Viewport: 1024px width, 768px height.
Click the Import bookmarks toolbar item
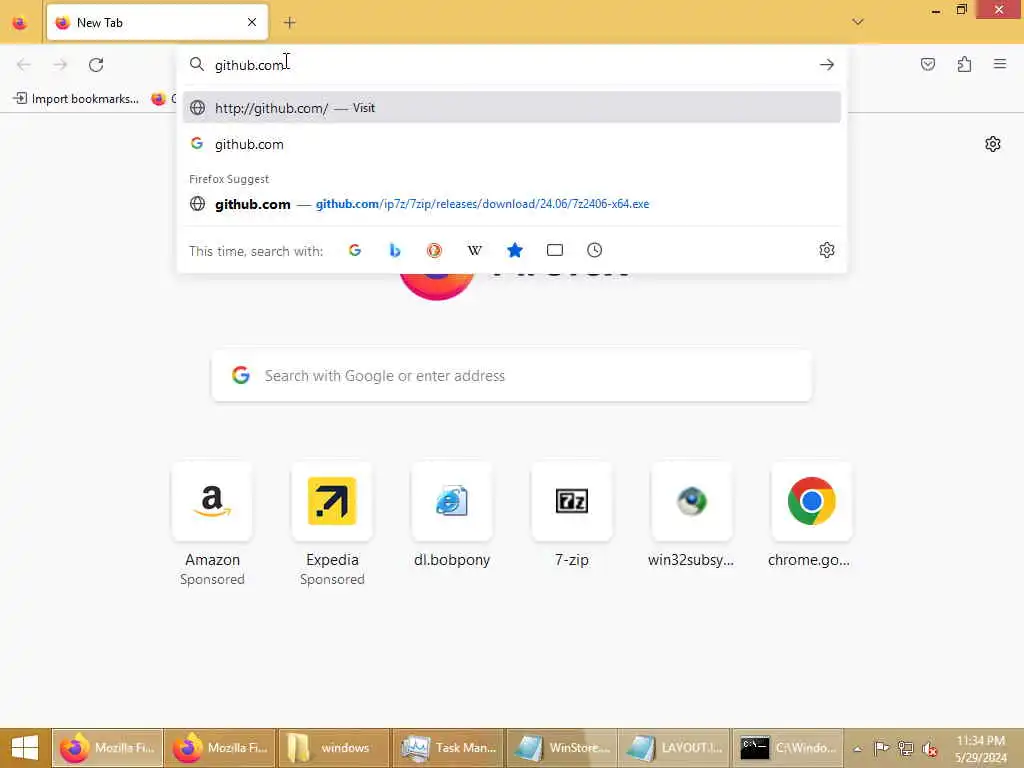[x=76, y=99]
